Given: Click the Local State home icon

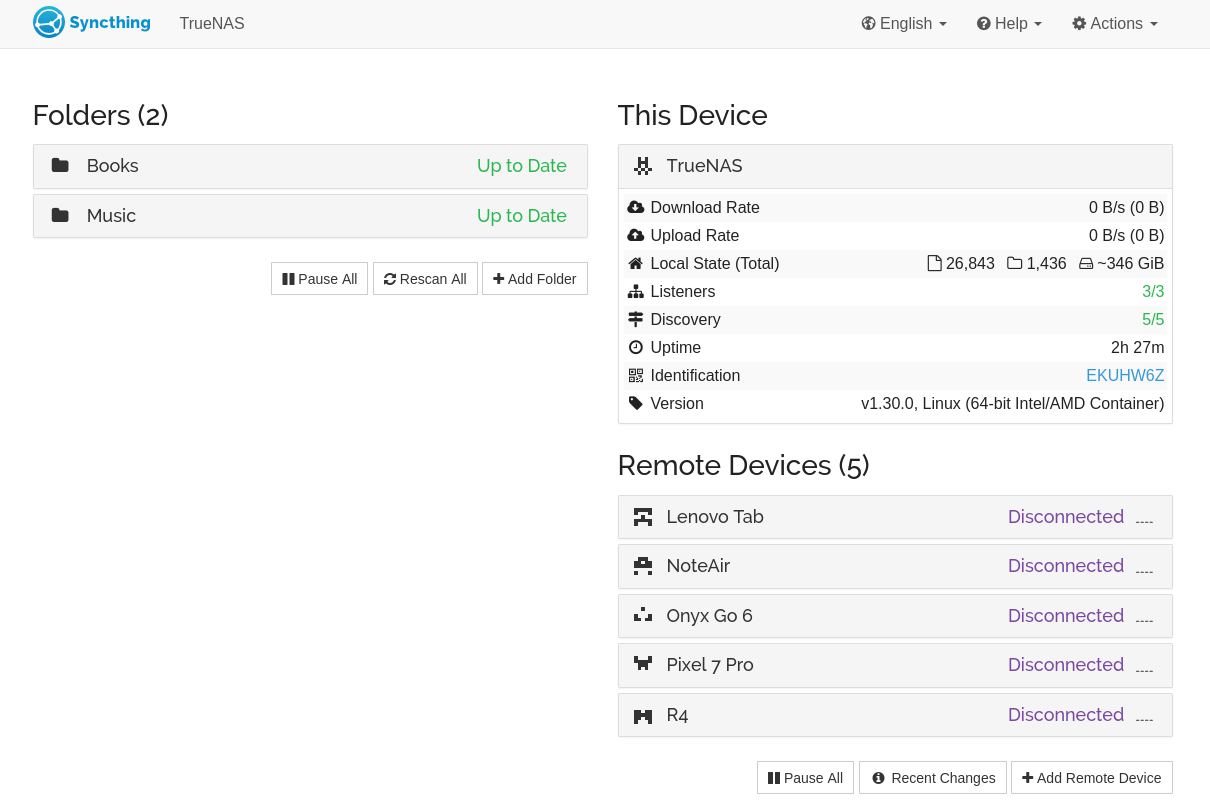Looking at the screenshot, I should pyautogui.click(x=636, y=263).
